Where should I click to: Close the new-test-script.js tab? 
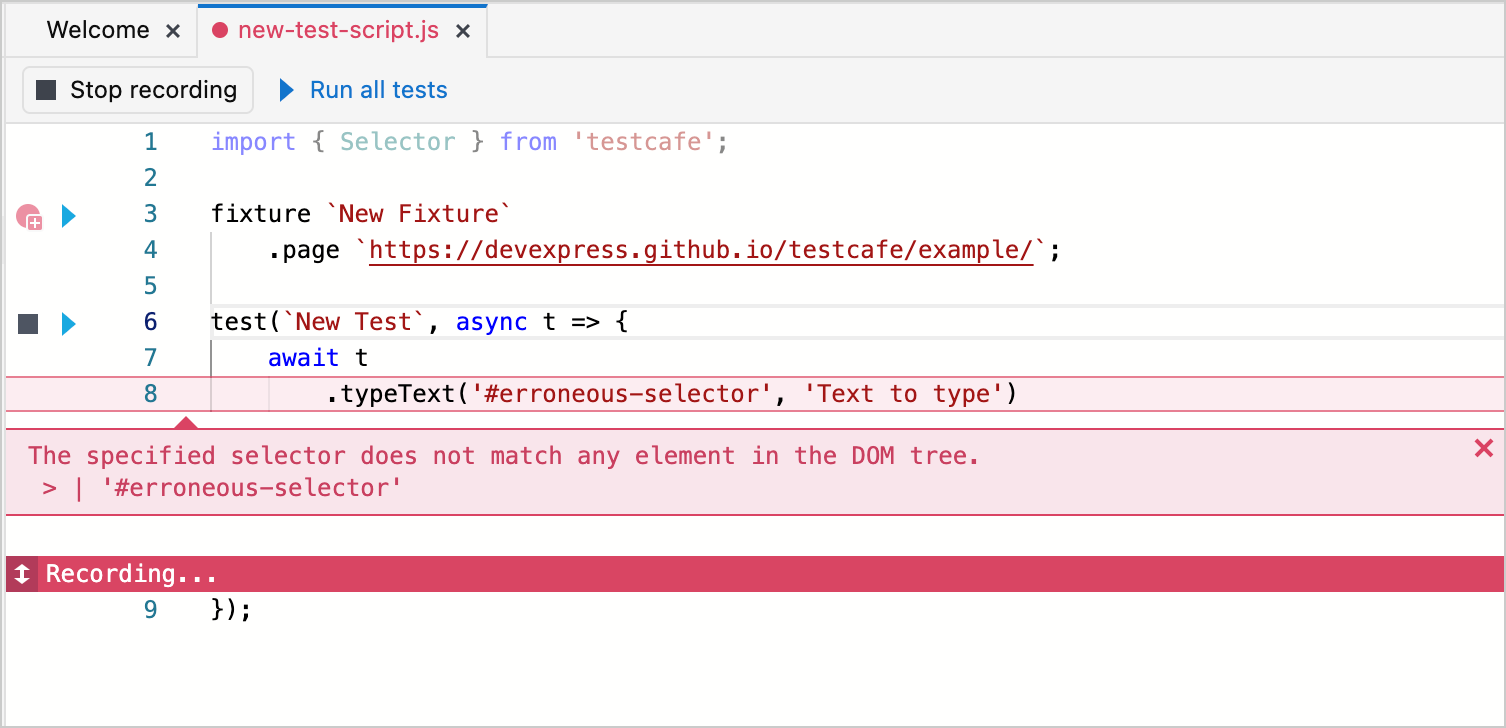(462, 30)
